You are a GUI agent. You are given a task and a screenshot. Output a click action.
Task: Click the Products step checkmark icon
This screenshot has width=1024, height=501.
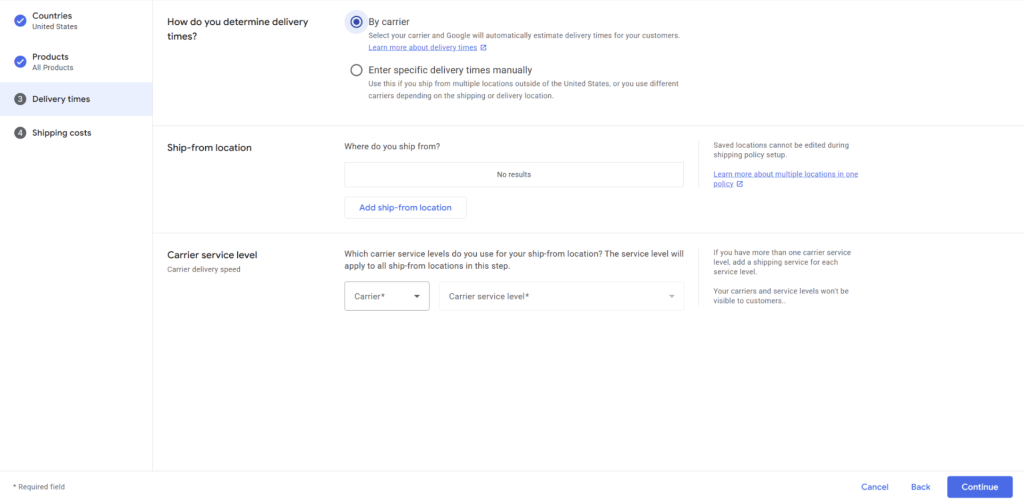click(x=20, y=61)
